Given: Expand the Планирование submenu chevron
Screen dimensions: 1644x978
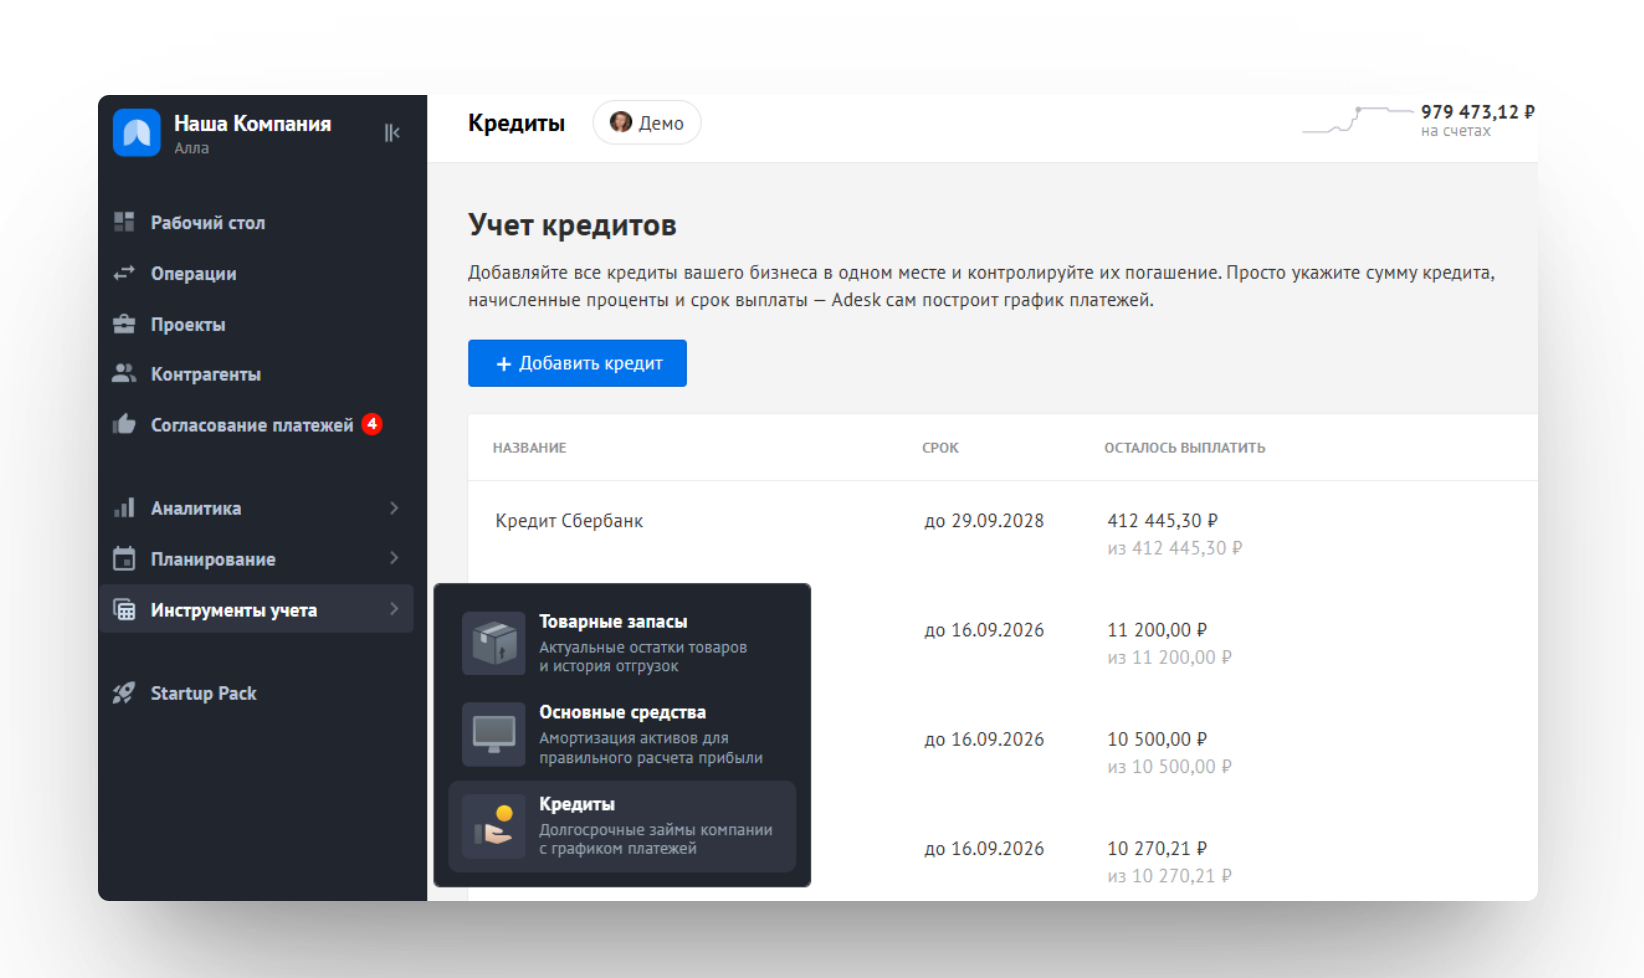Looking at the screenshot, I should tap(394, 558).
